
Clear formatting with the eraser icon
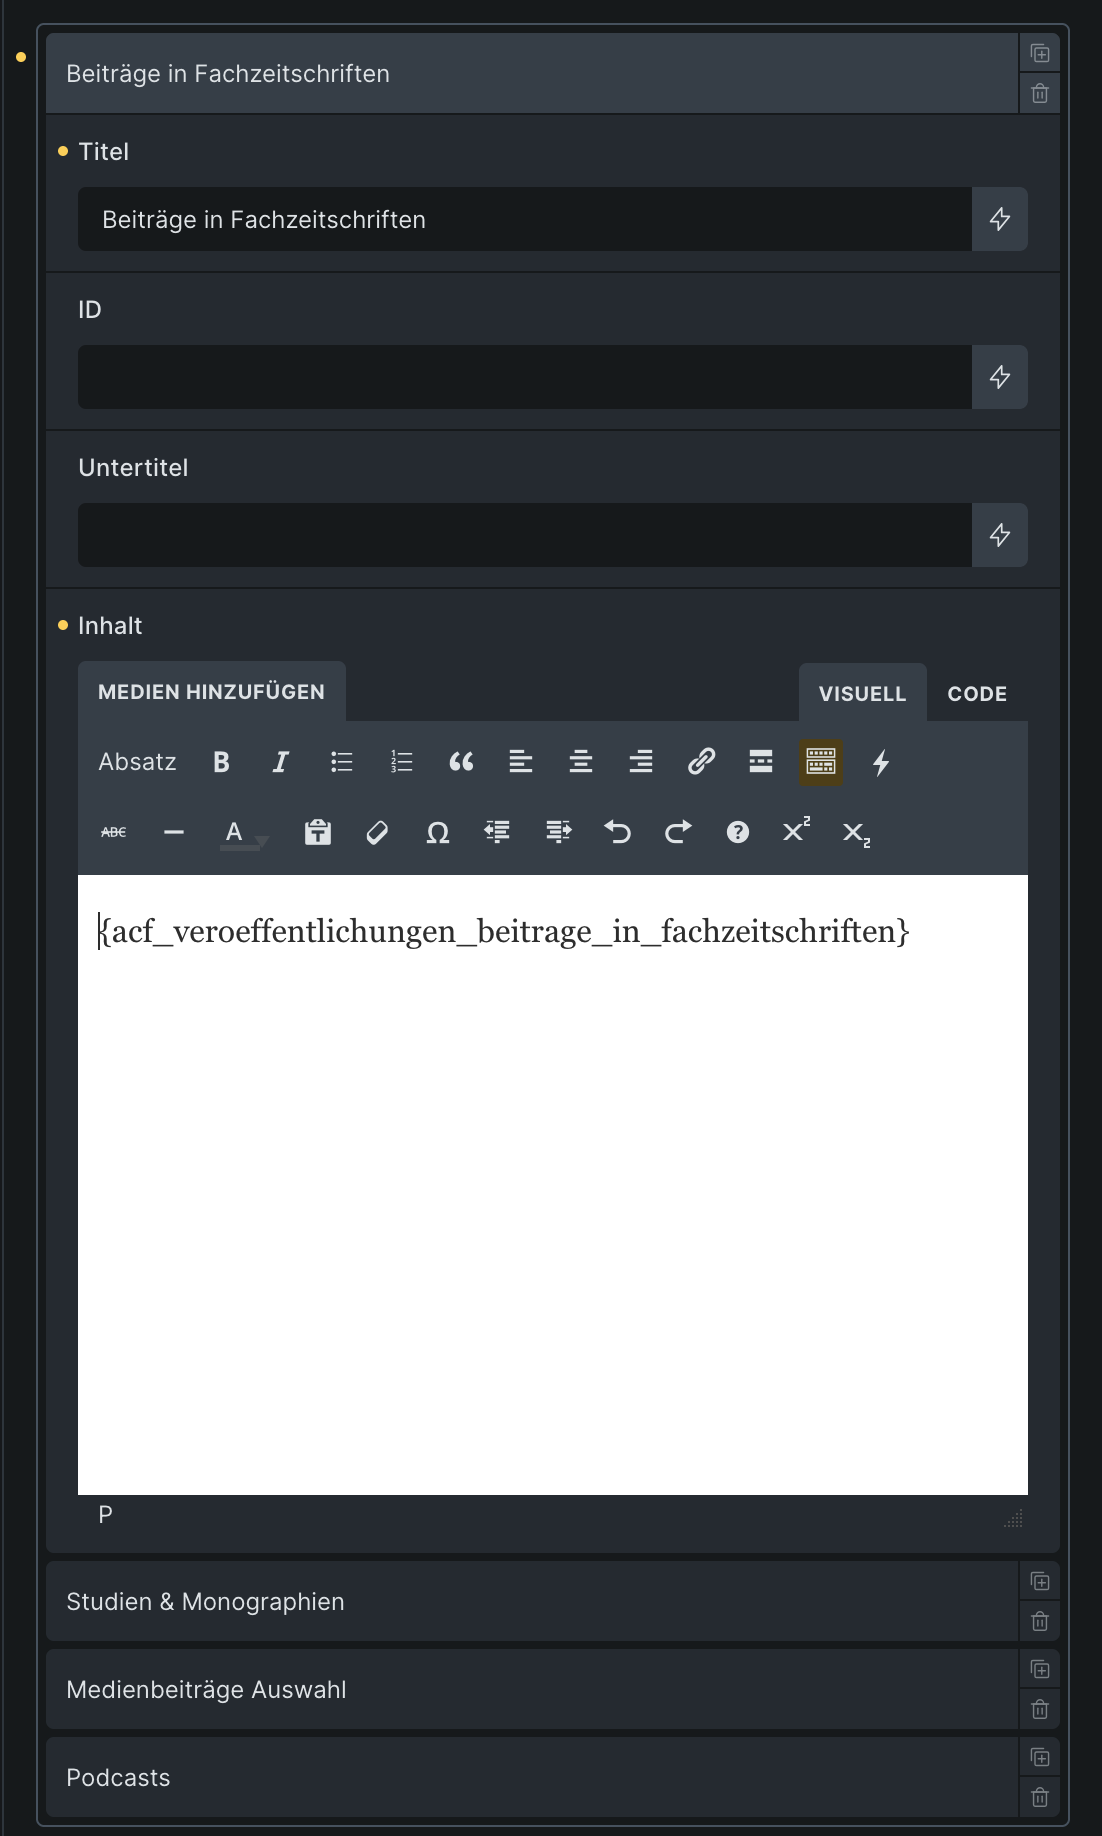click(377, 832)
